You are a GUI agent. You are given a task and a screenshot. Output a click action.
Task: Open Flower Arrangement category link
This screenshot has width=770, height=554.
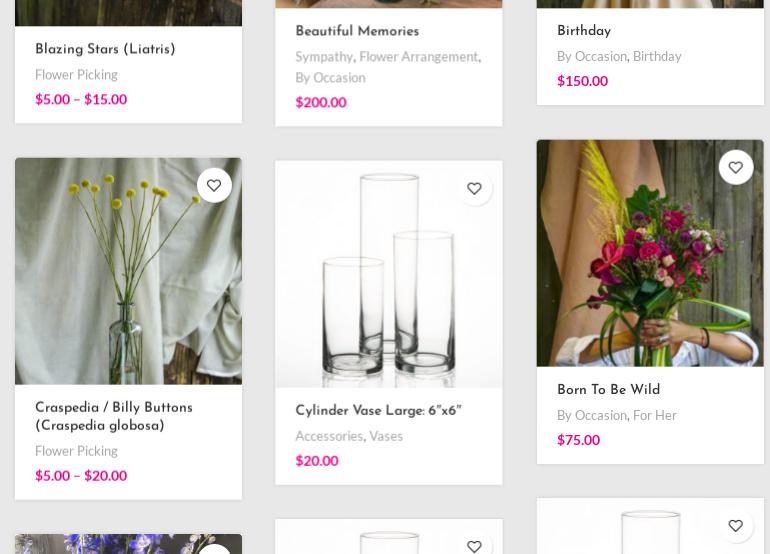(418, 57)
